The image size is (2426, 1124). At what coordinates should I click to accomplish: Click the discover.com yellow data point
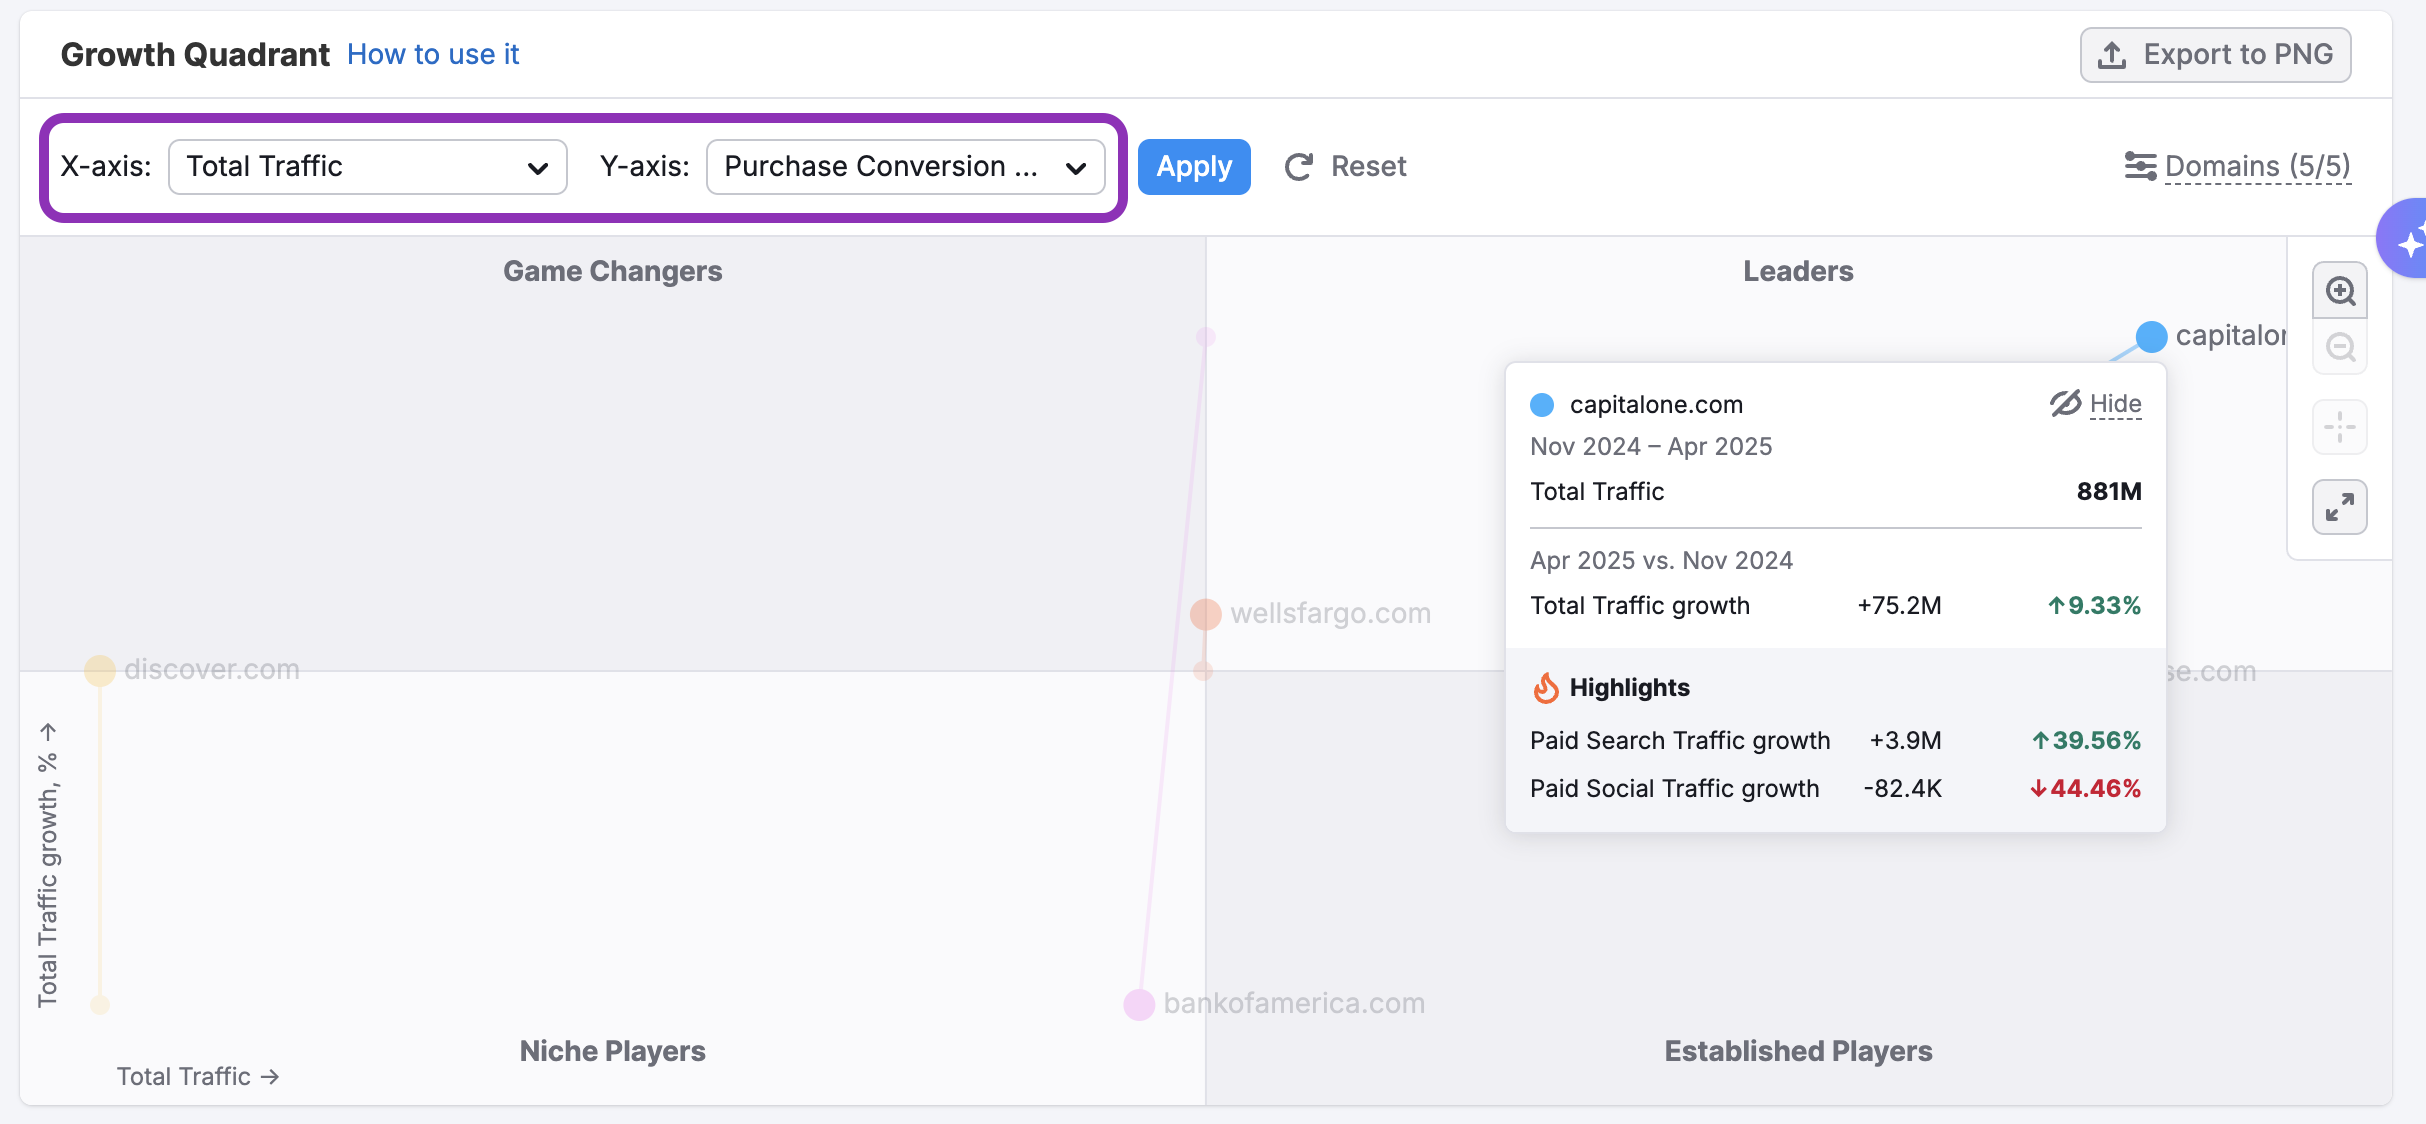point(100,670)
